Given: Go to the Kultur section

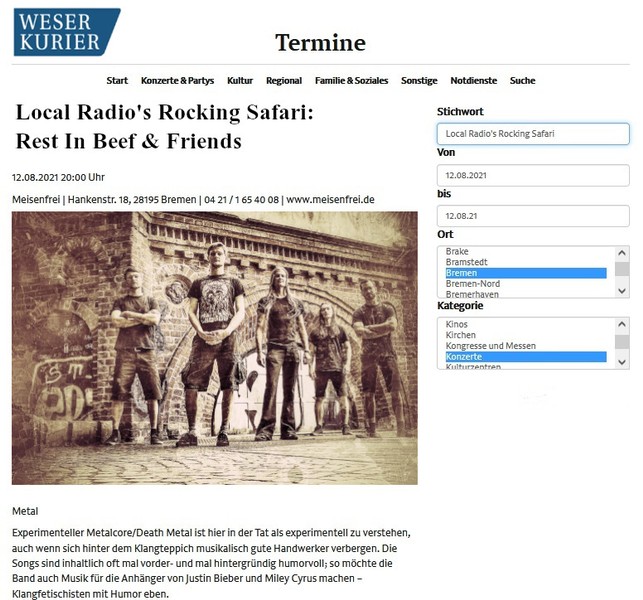Looking at the screenshot, I should point(240,80).
